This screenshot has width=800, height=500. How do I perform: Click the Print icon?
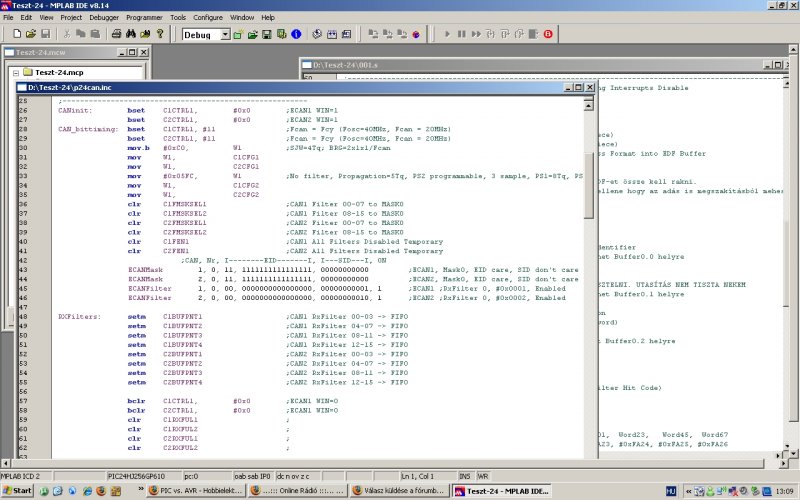(116, 34)
